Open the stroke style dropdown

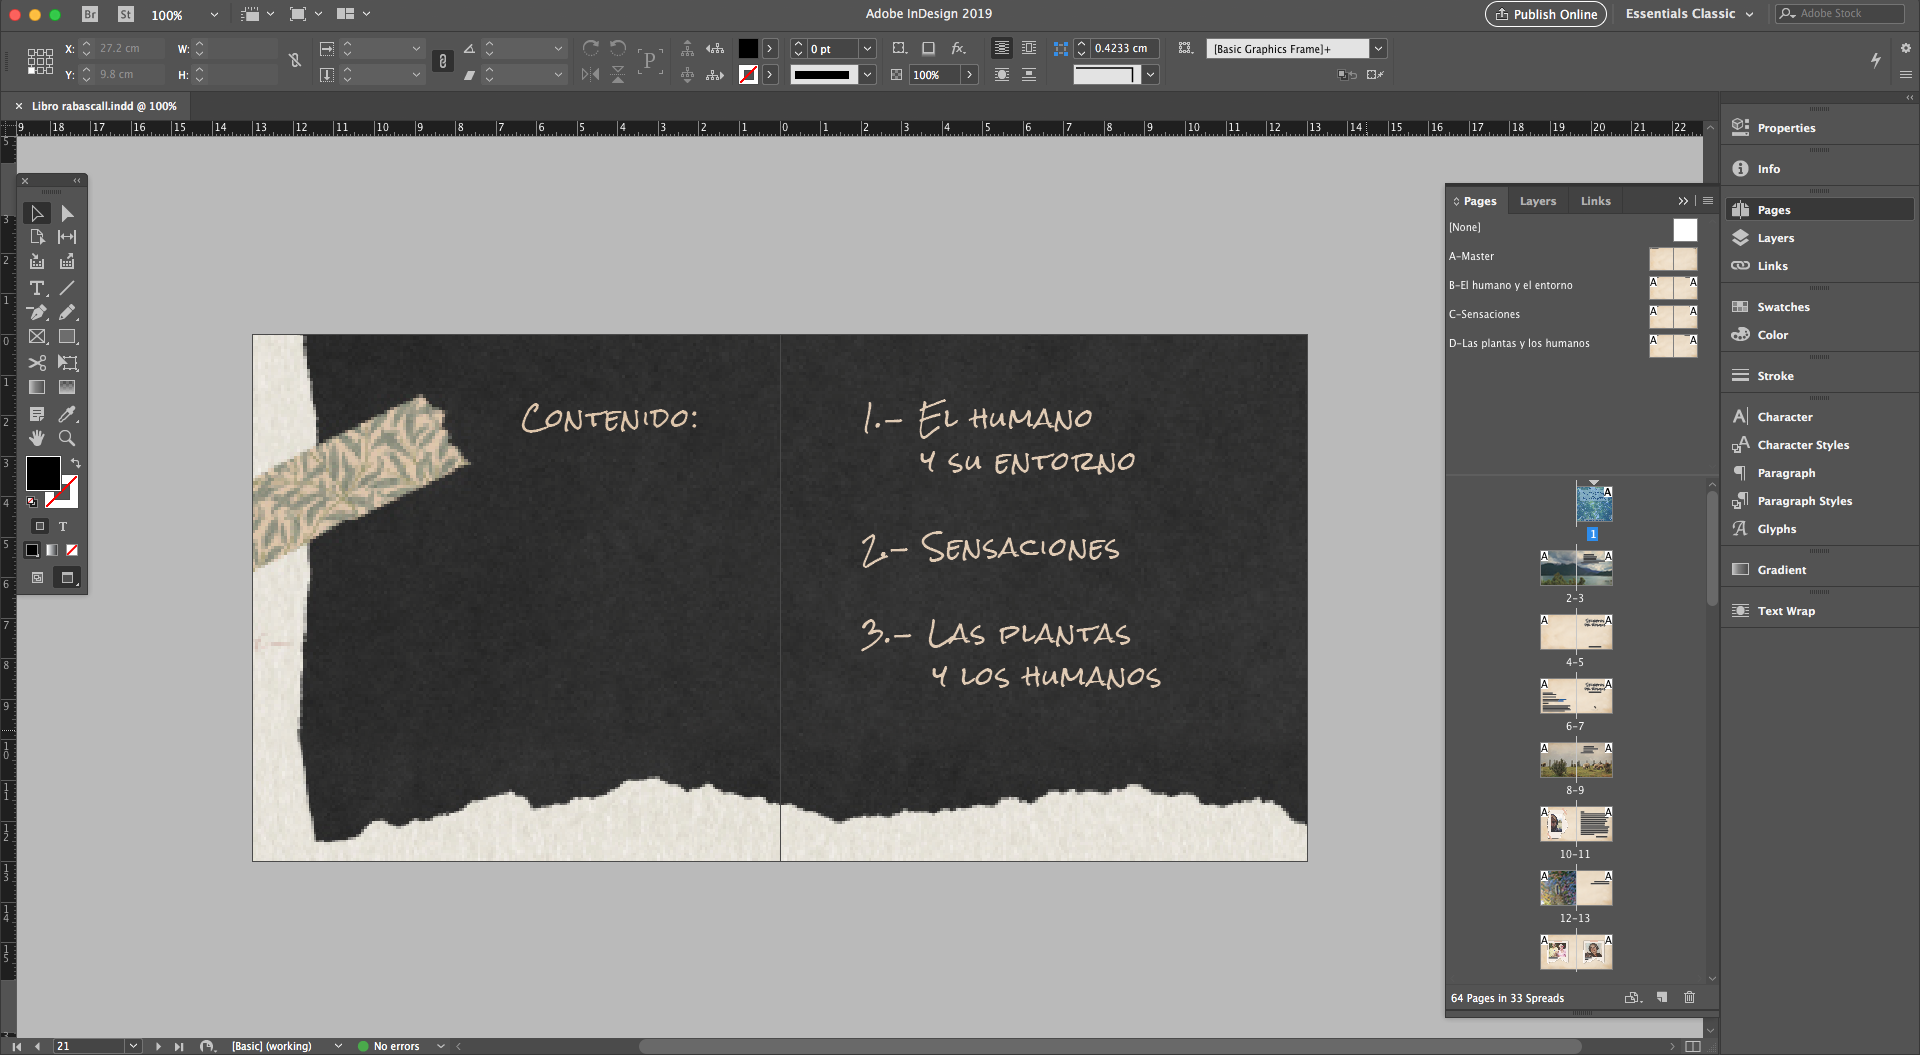coord(867,74)
